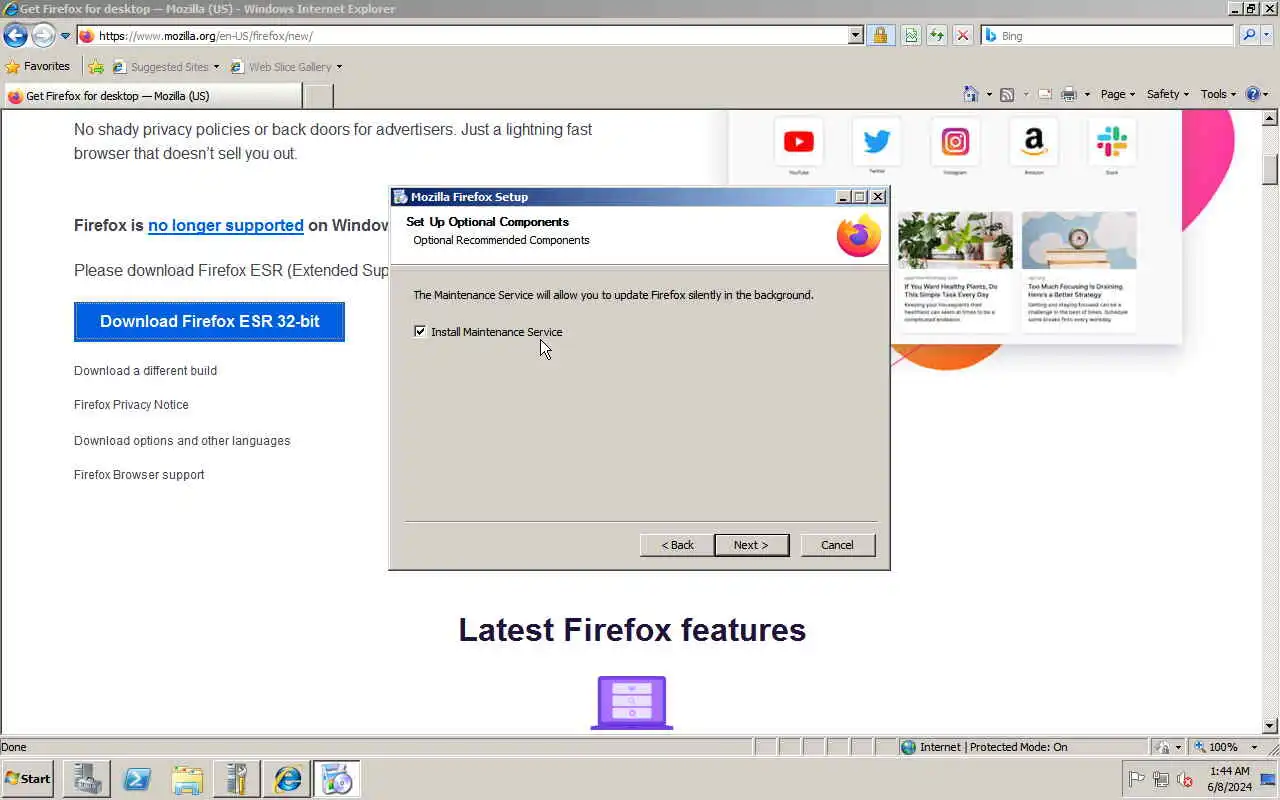Screen dimensions: 1280x800
Task: Expand the address bar history dropdown
Action: 855,36
